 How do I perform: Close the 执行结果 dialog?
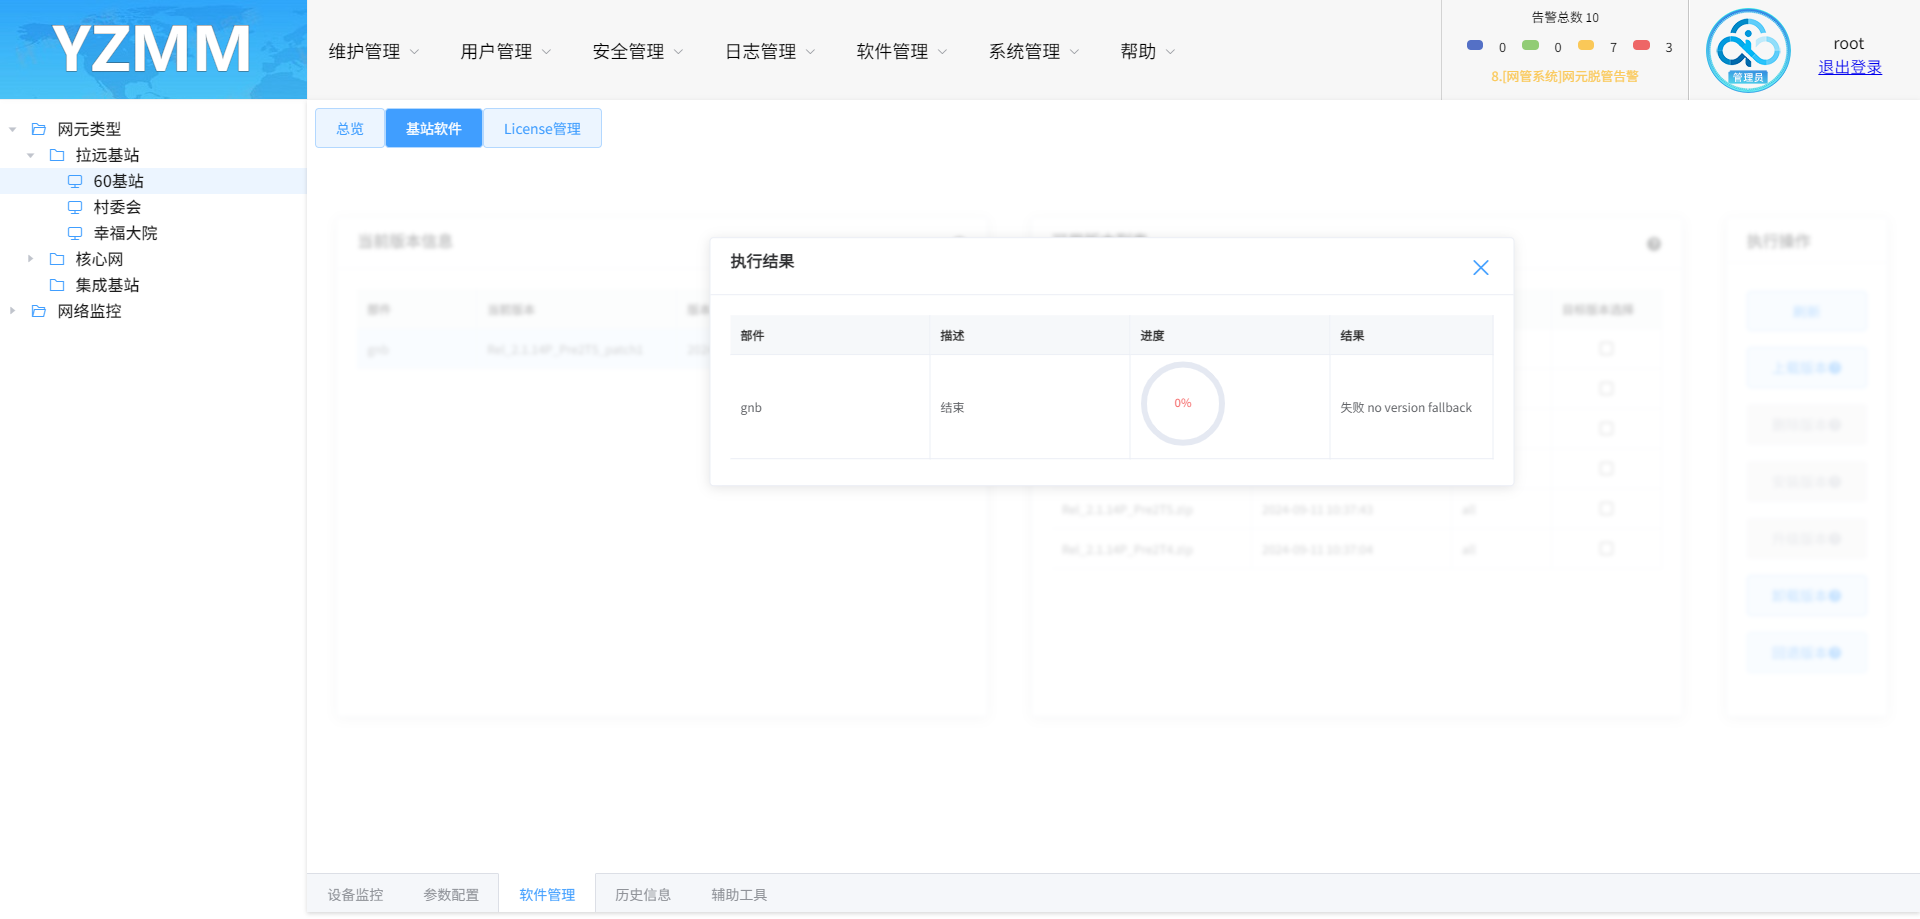click(1481, 268)
